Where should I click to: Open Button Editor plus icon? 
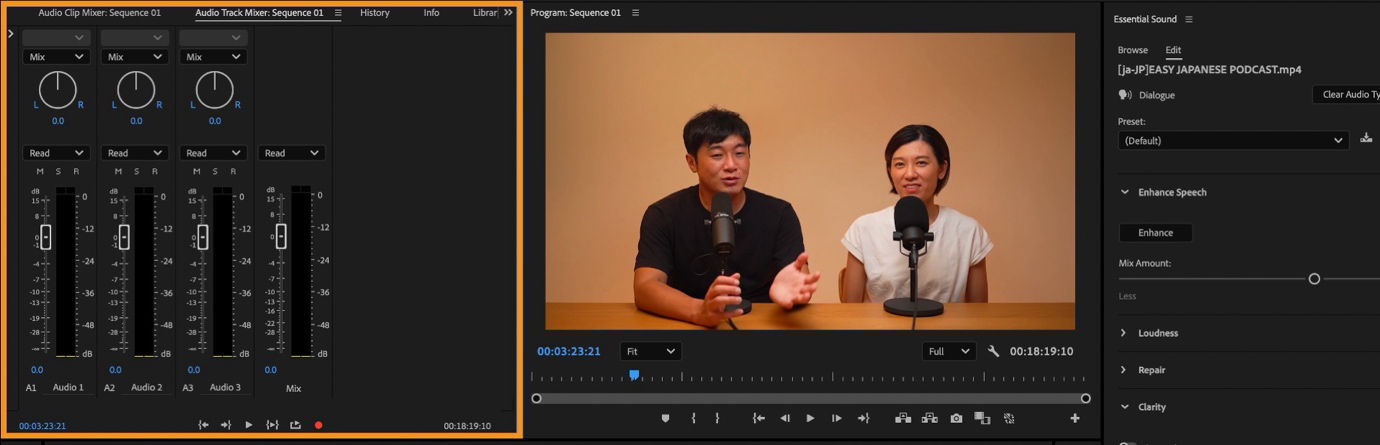1075,418
